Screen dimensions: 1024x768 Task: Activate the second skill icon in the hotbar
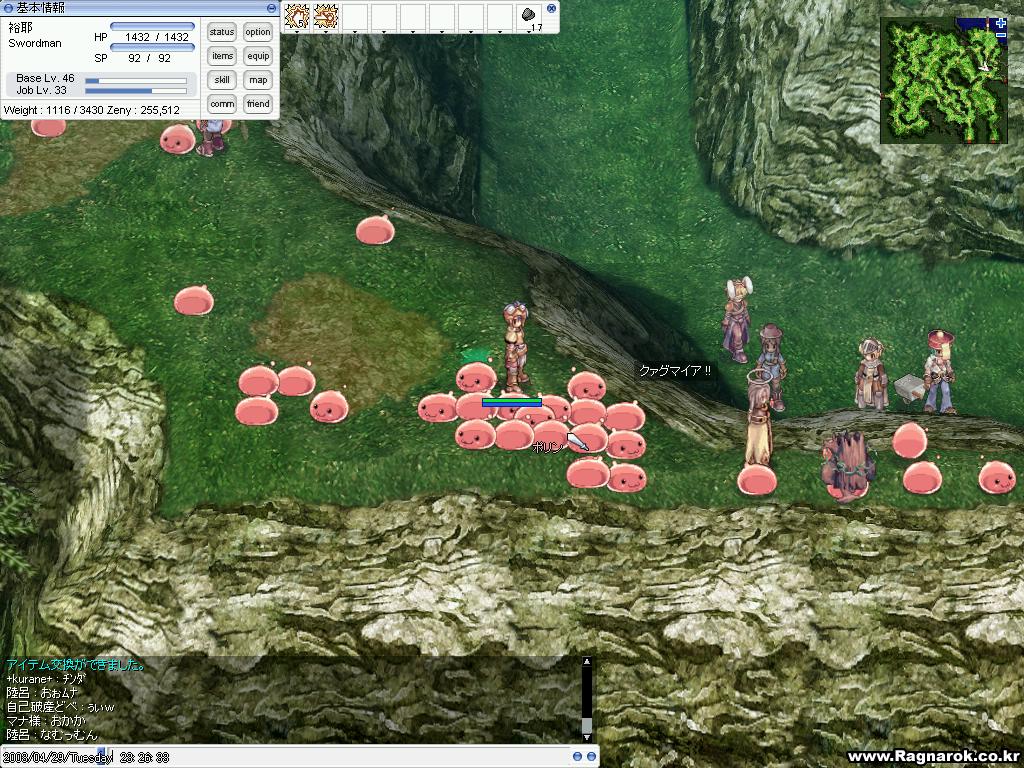(x=326, y=16)
